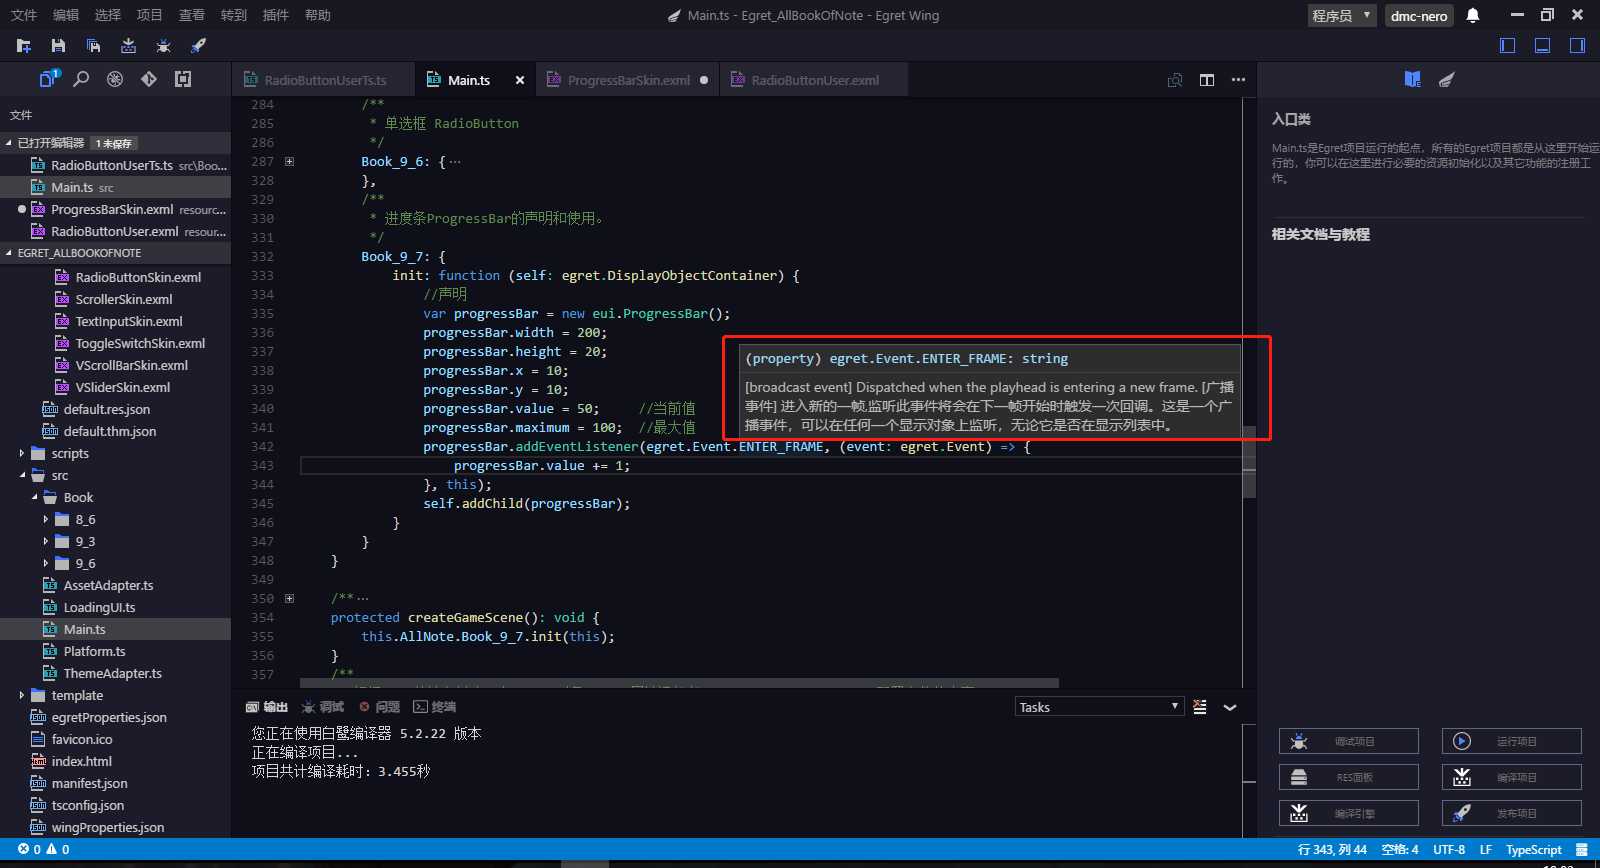Expand the template folder
The height and width of the screenshot is (868, 1600).
[22, 695]
